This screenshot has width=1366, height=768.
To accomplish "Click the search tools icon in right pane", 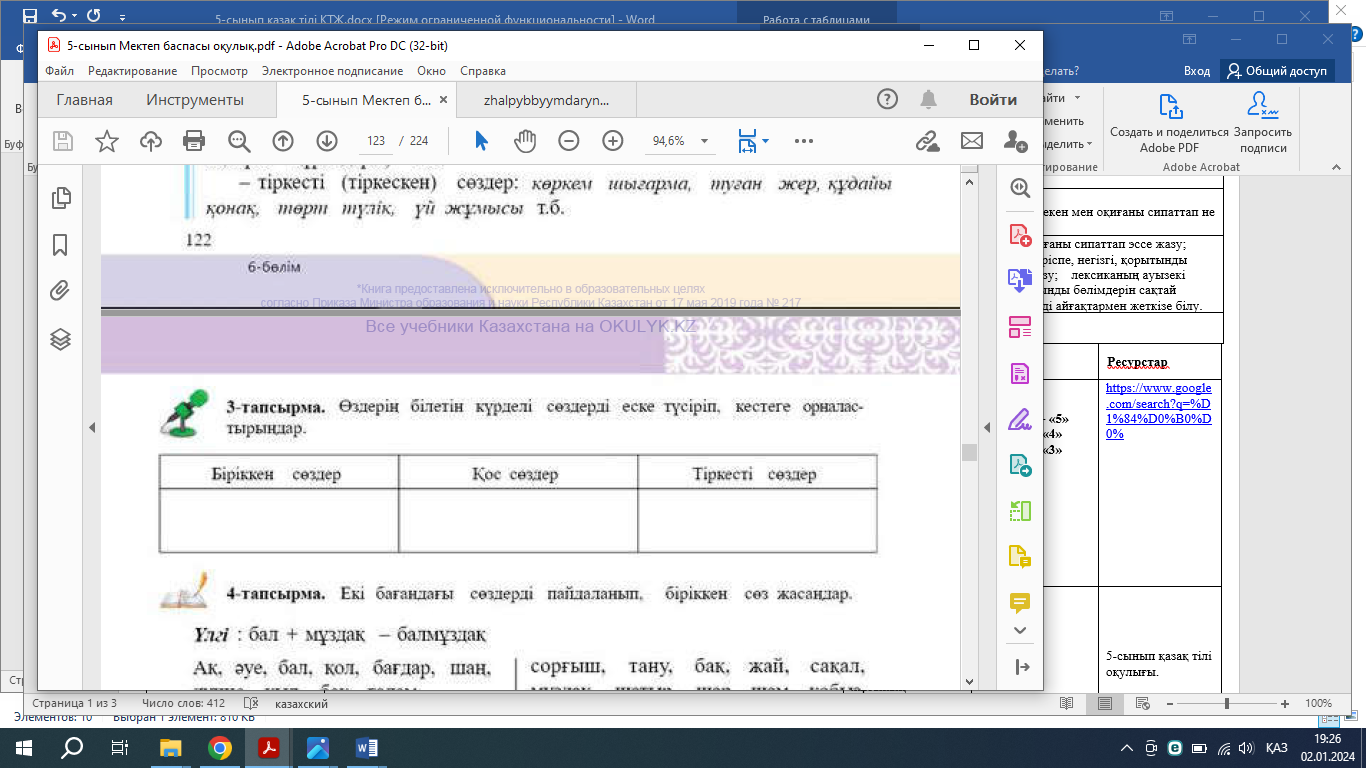I will pos(1020,187).
